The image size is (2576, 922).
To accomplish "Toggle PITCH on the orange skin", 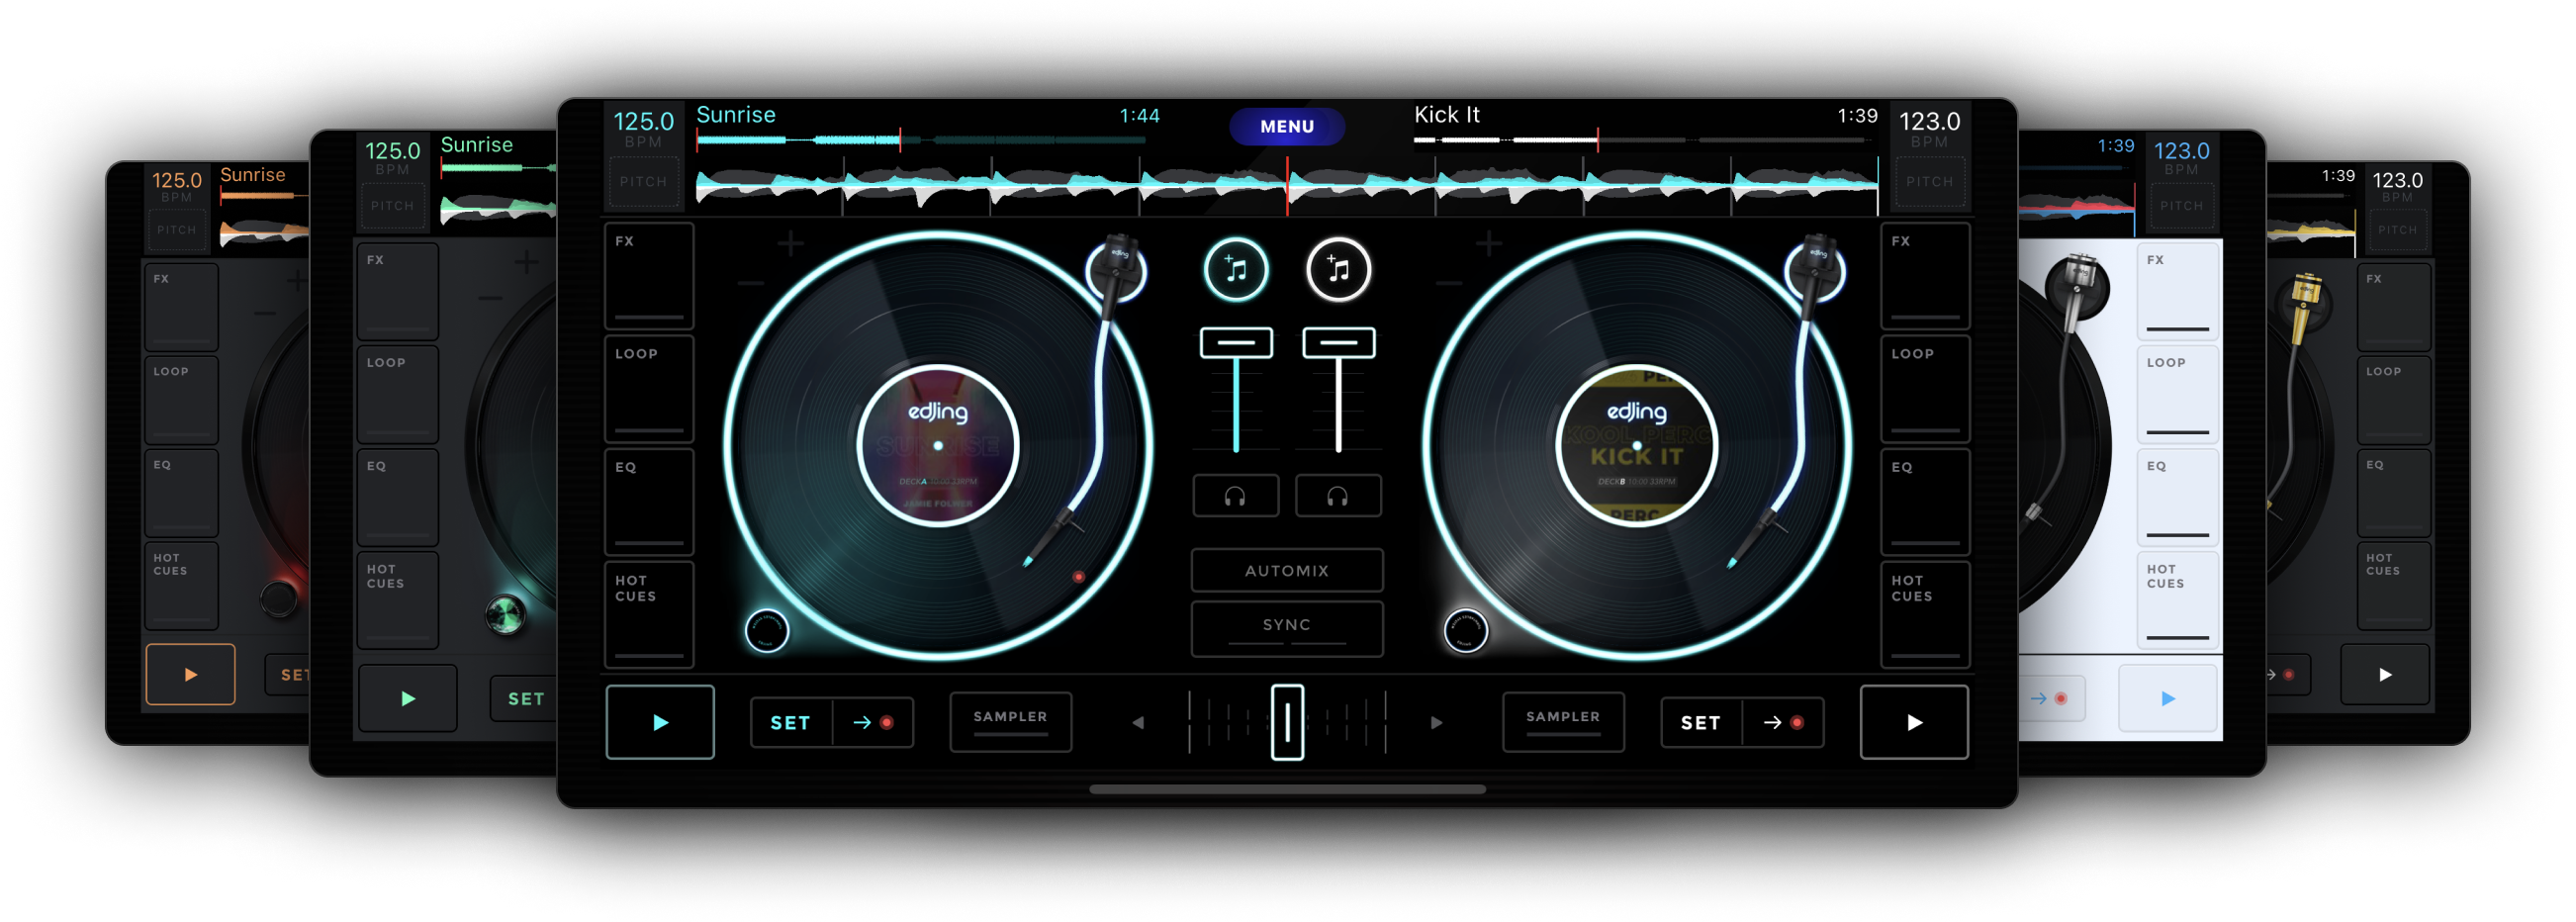I will (x=177, y=230).
